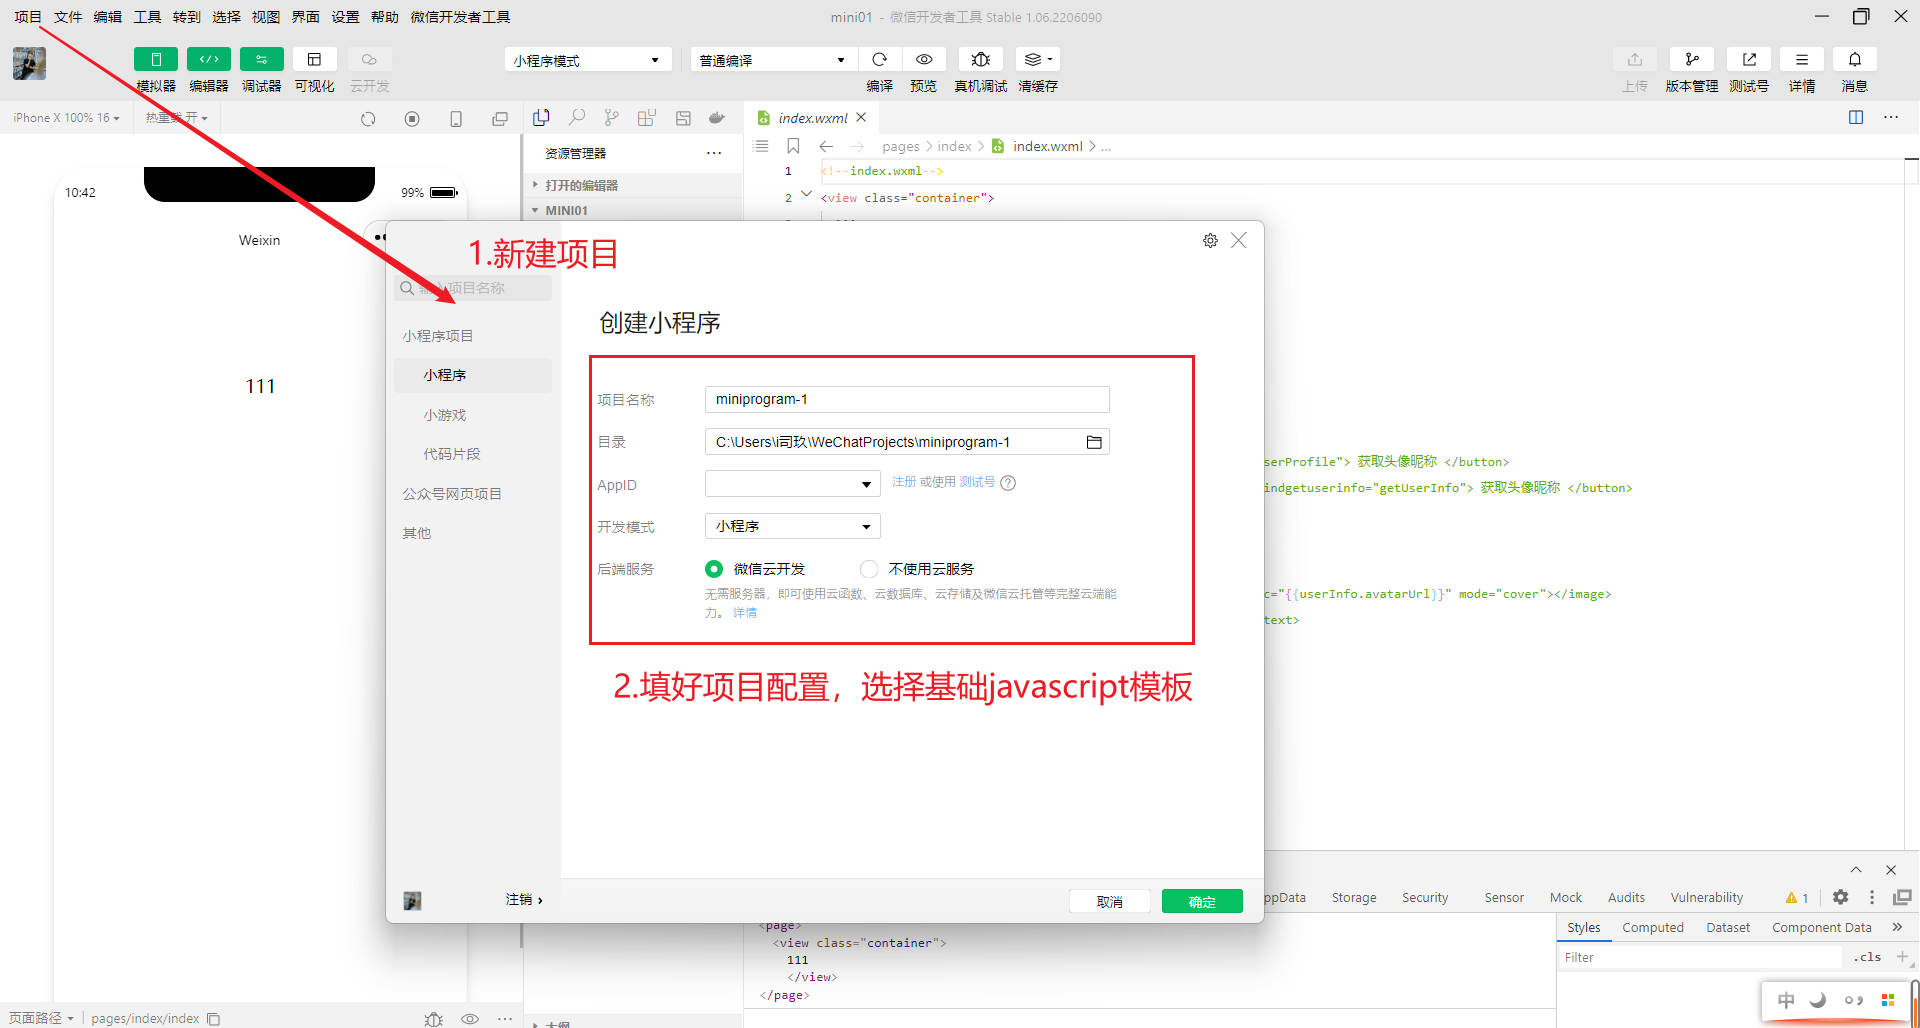Open the 小程序模式 mode dropdown
1920x1028 pixels.
point(588,60)
